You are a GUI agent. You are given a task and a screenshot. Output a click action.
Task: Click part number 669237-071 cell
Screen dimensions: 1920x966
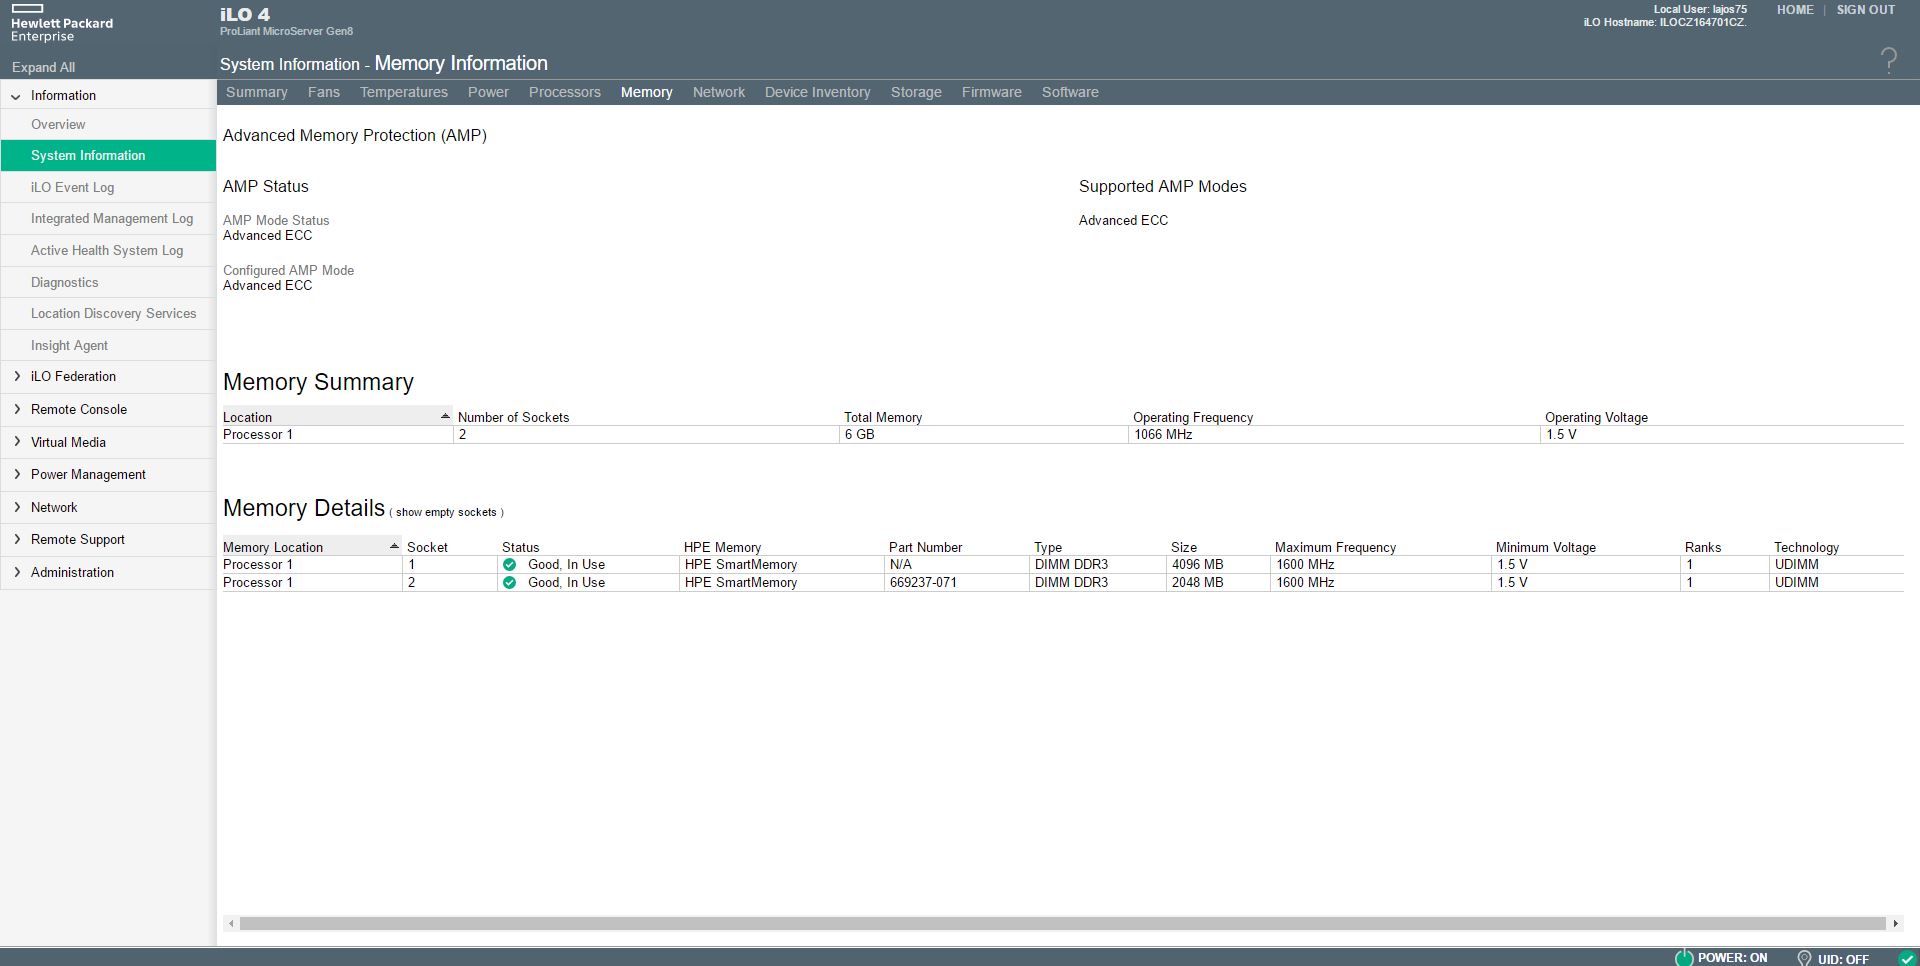(923, 583)
